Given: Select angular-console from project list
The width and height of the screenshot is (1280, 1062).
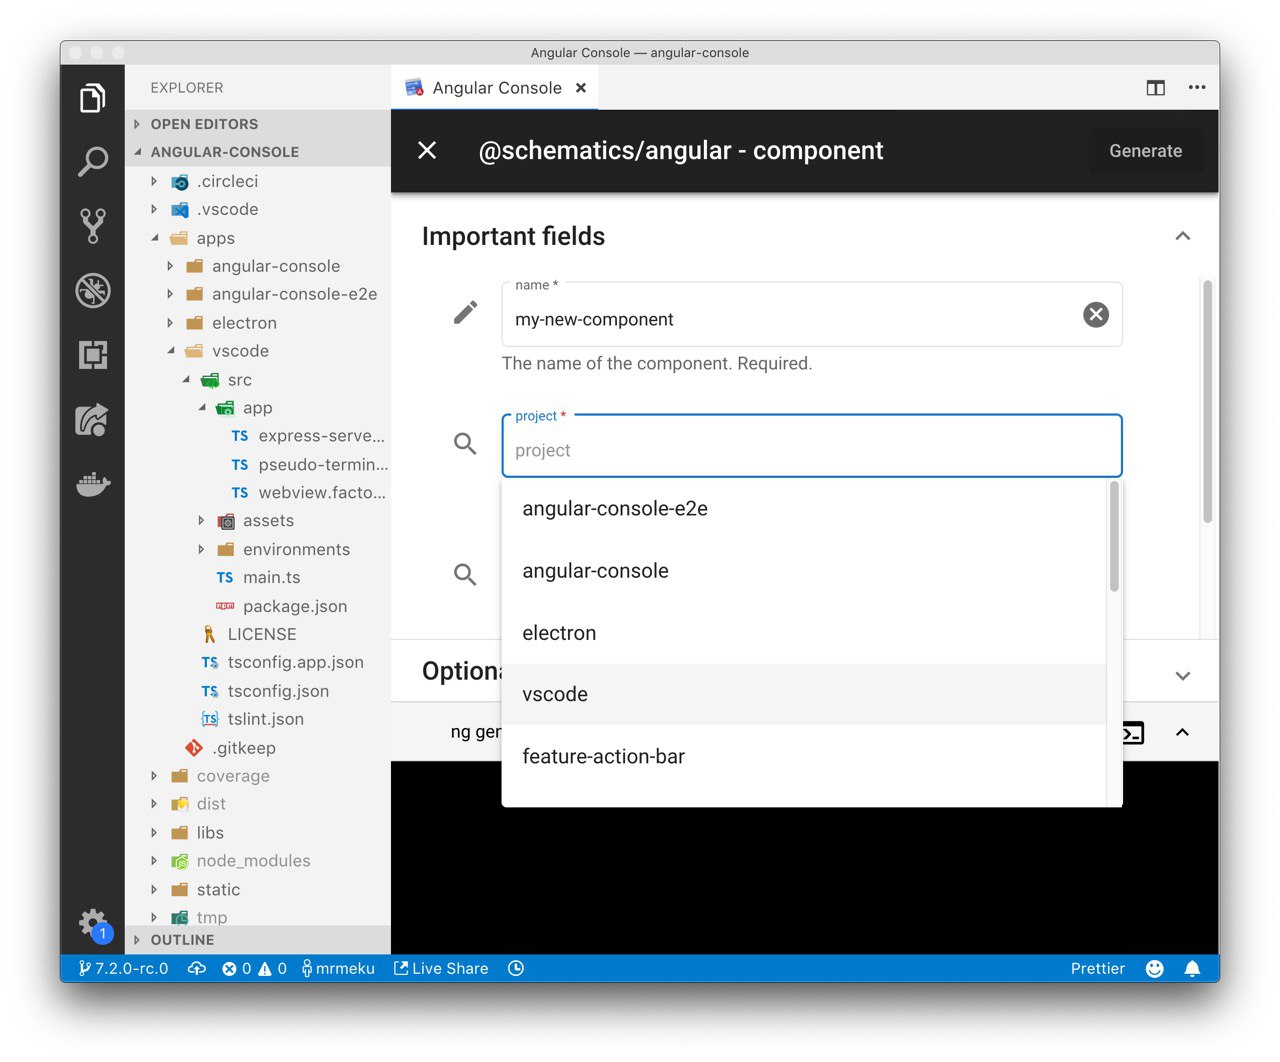Looking at the screenshot, I should [804, 571].
